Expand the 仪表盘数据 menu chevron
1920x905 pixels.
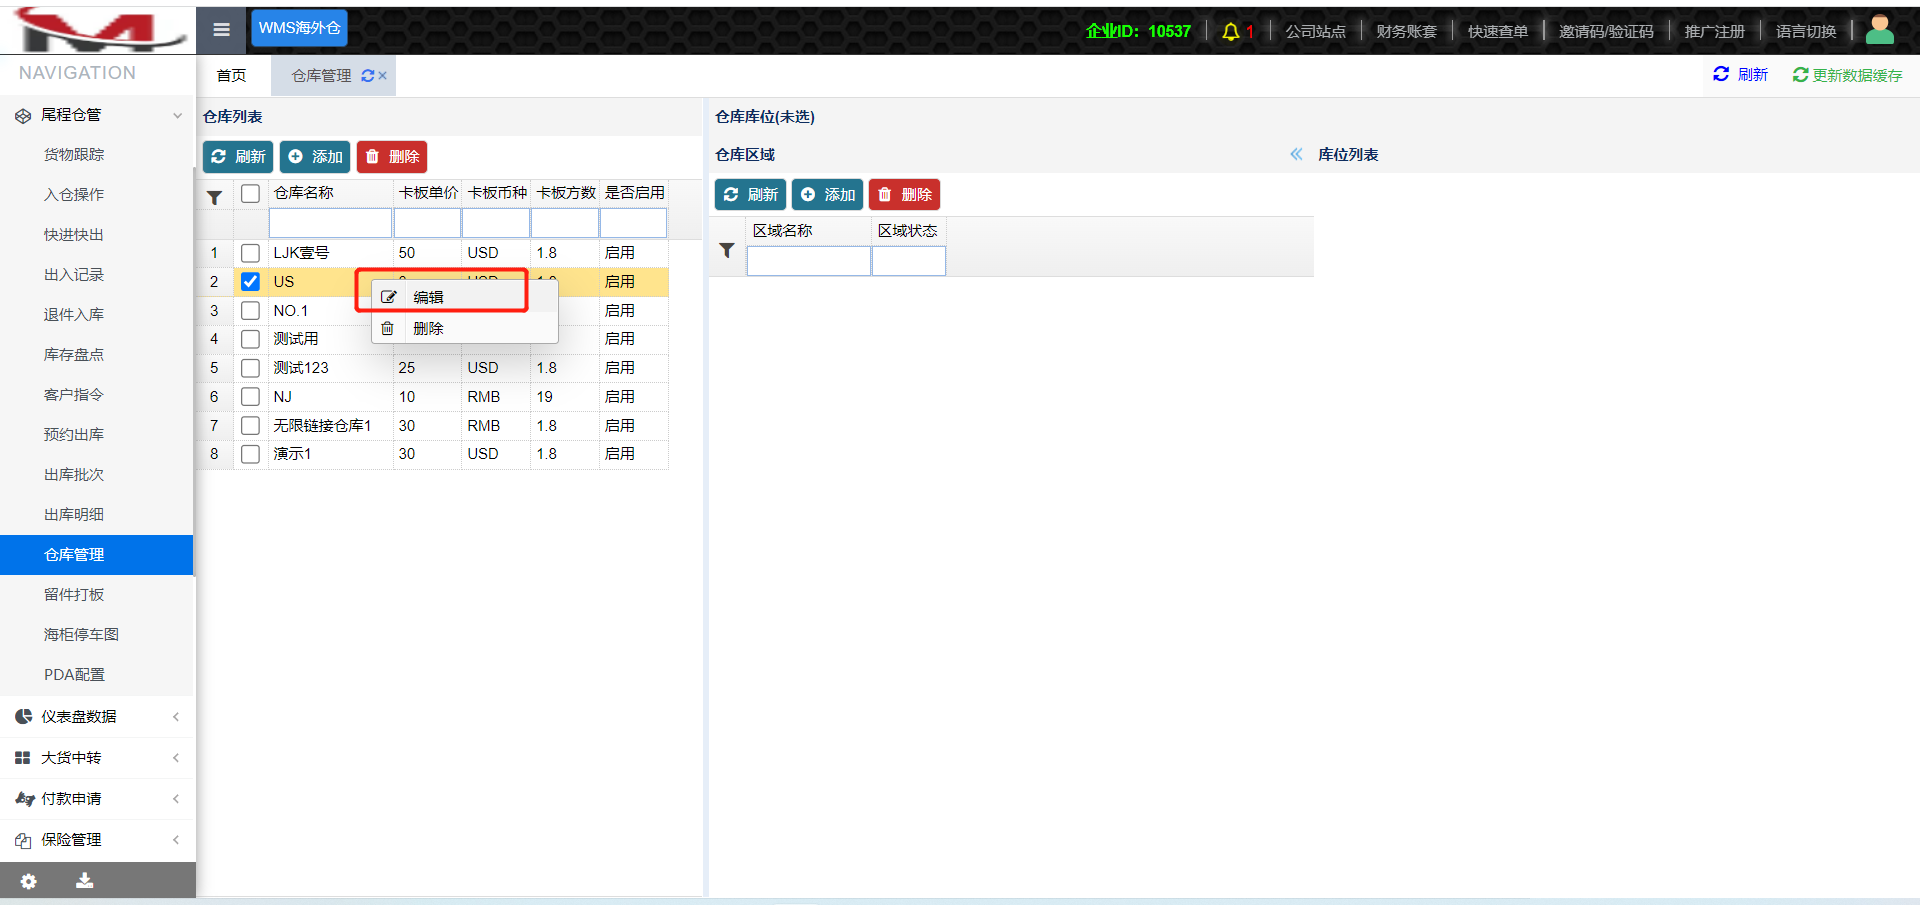[176, 716]
